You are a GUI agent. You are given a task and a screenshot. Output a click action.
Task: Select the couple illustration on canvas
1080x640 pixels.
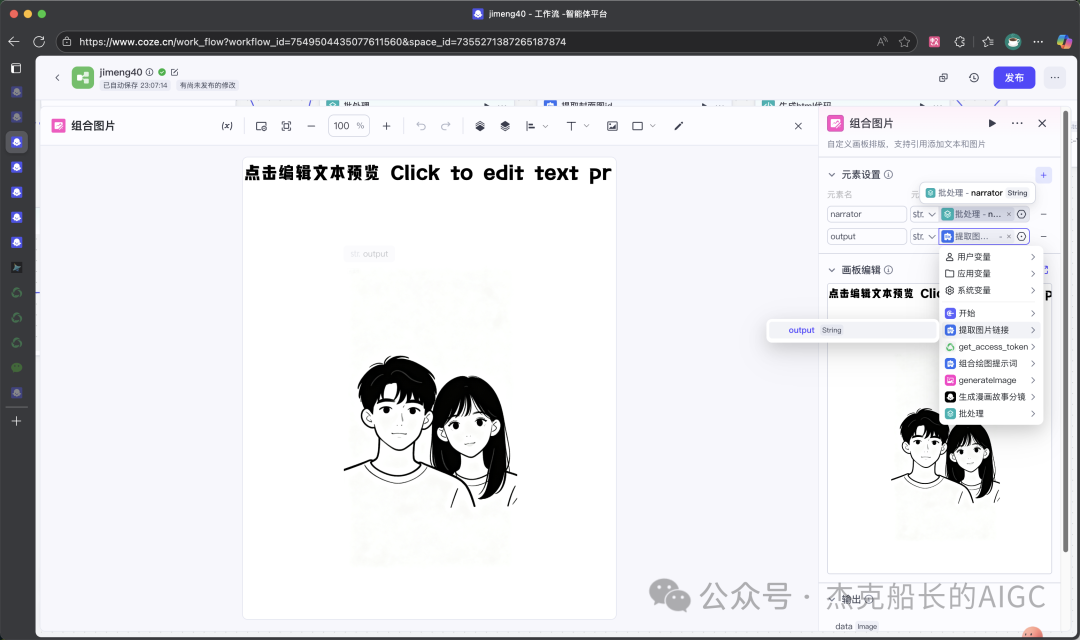[x=431, y=432]
